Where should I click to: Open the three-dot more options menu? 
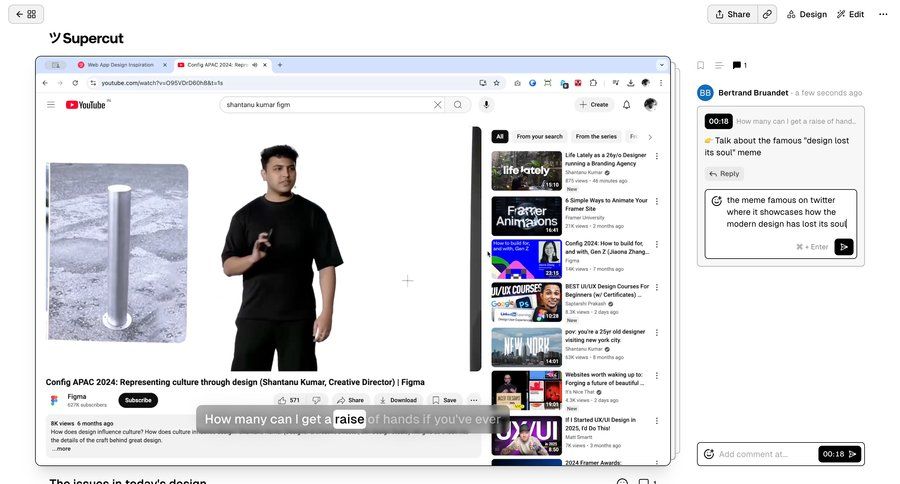(x=882, y=14)
